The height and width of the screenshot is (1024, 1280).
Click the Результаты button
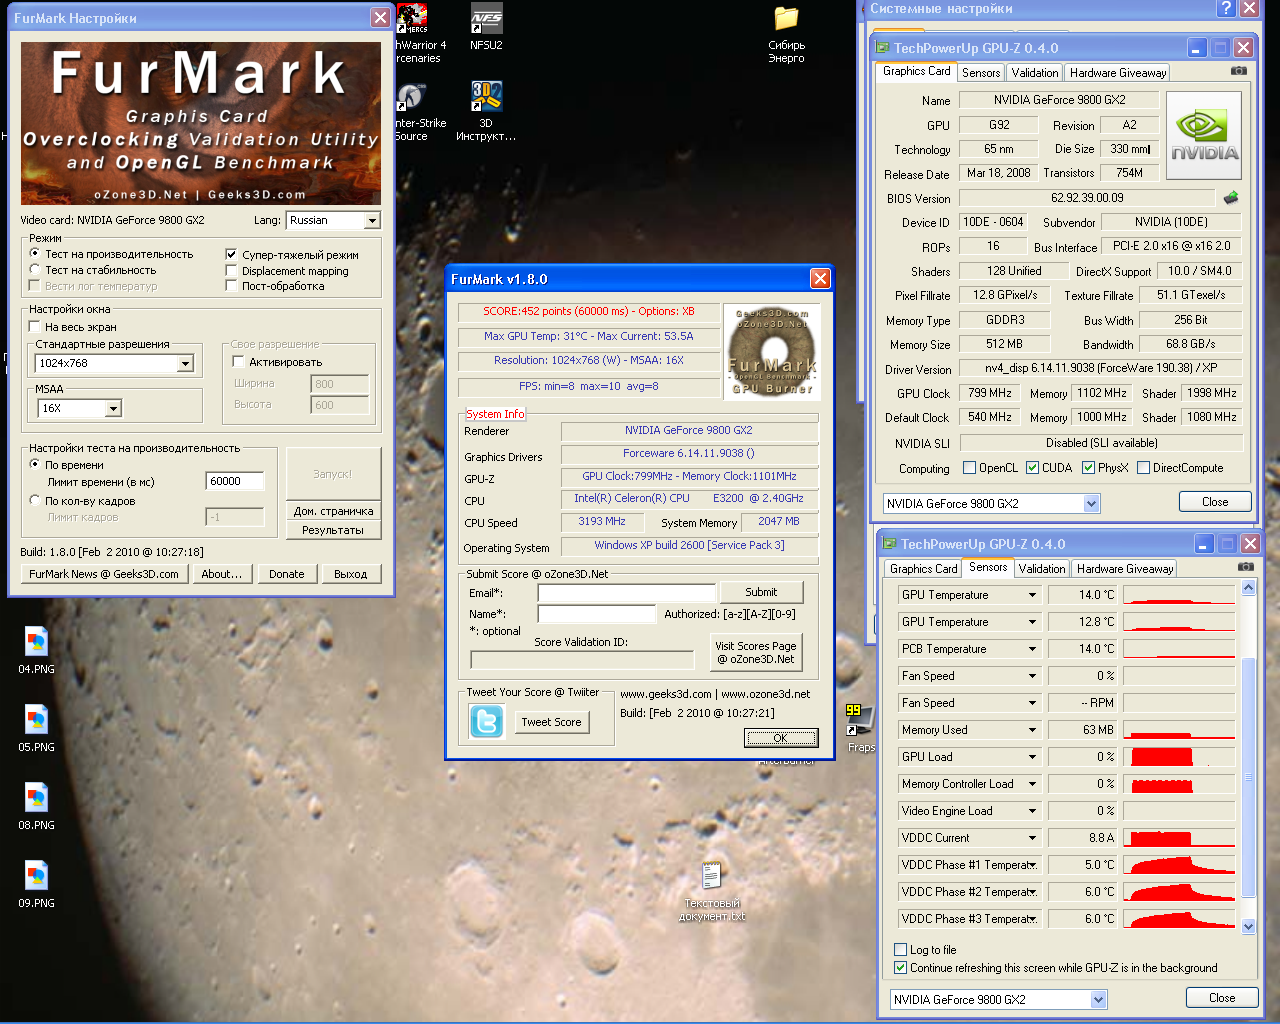click(x=333, y=530)
